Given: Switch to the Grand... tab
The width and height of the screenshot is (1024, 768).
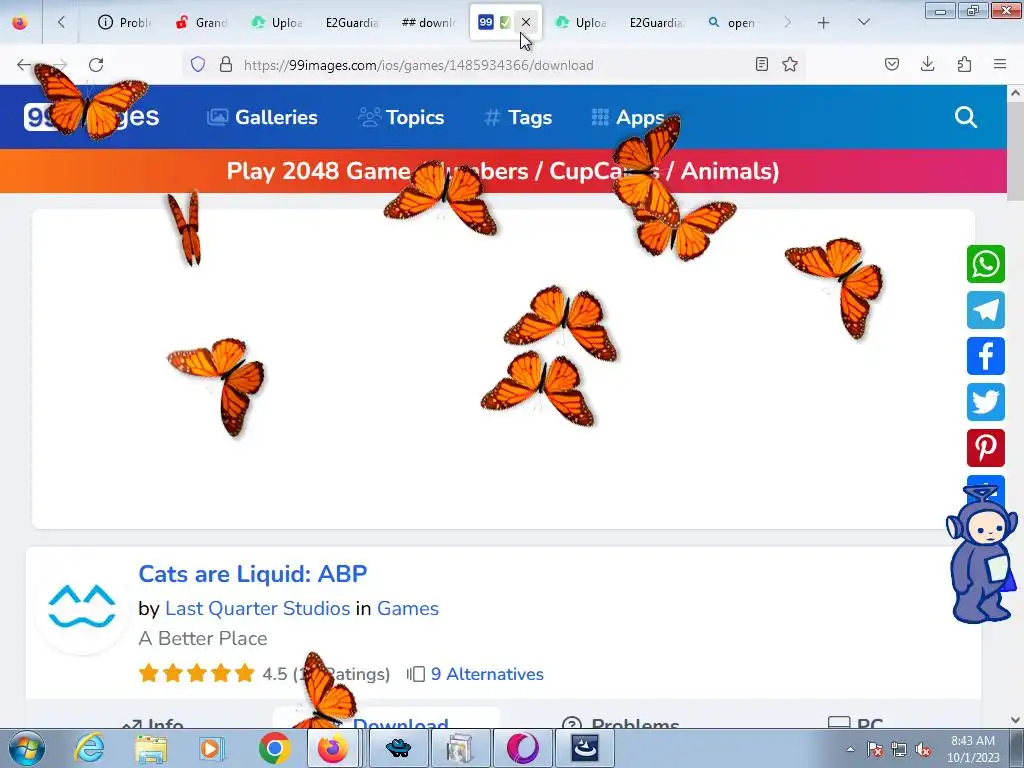Looking at the screenshot, I should [x=200, y=22].
